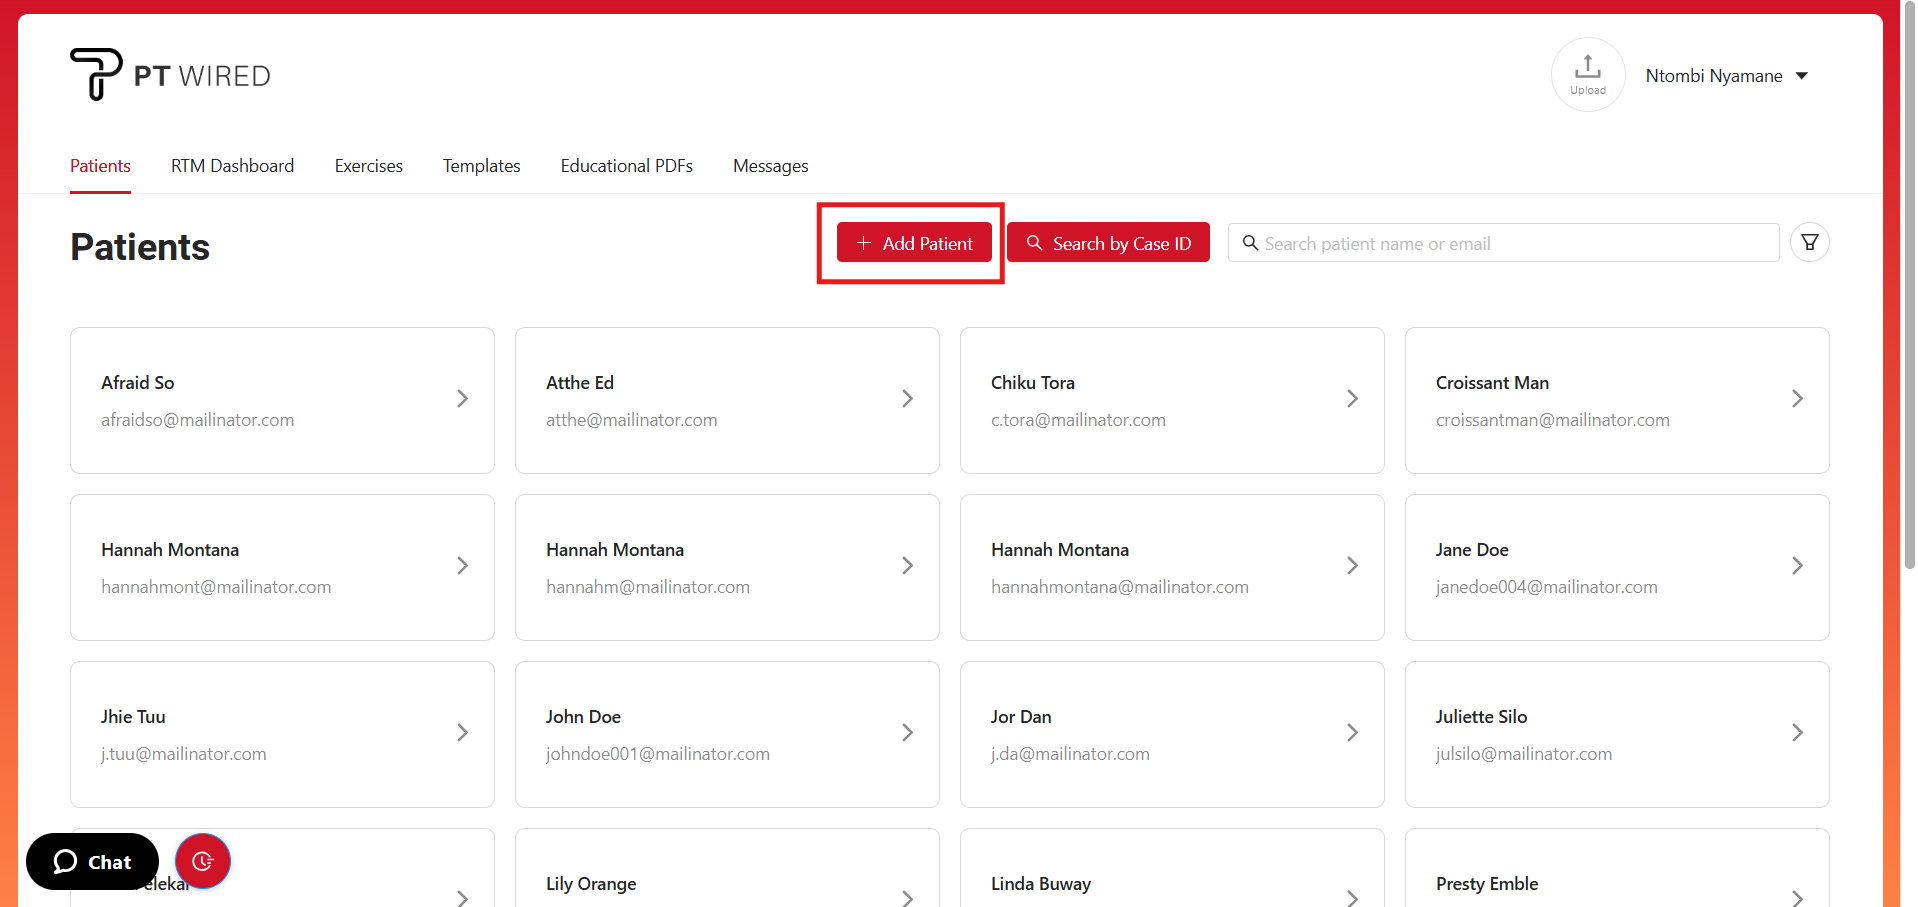Focus the patient name or email search field
Image resolution: width=1918 pixels, height=907 pixels.
(1504, 243)
